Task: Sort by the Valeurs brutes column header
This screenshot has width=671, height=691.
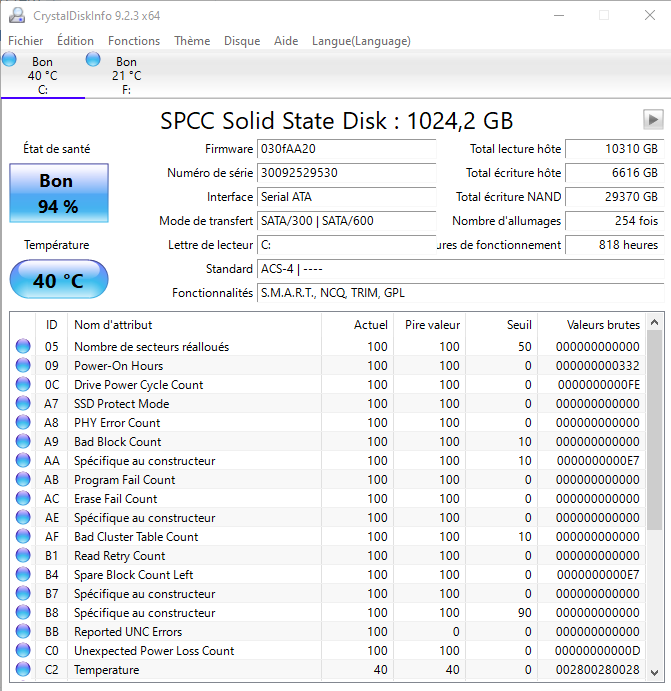Action: 602,324
